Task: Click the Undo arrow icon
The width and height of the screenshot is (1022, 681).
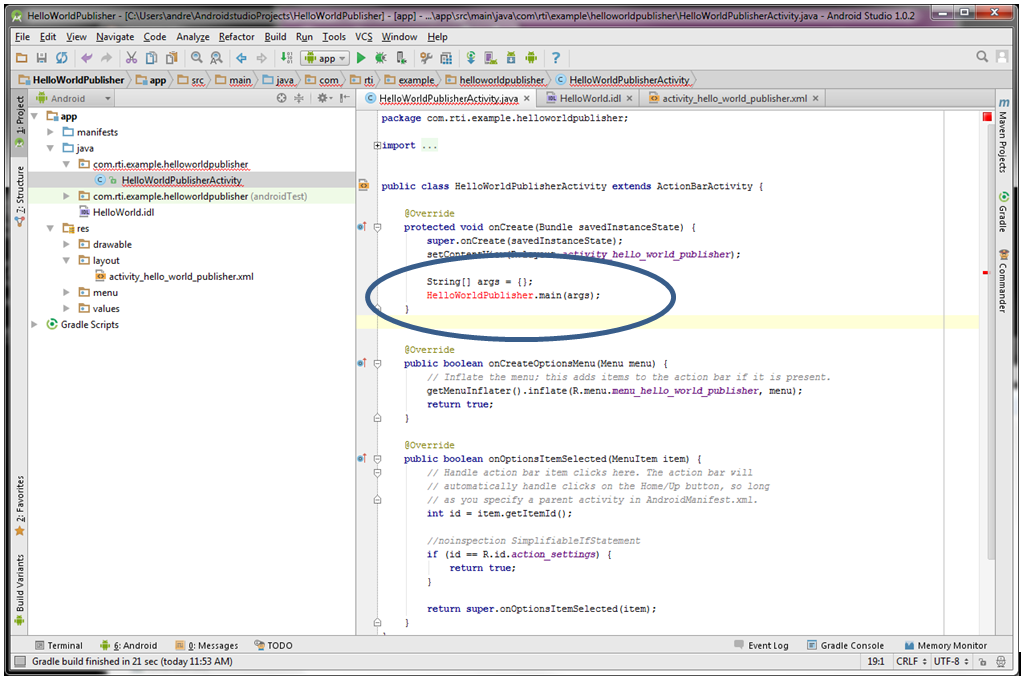Action: point(86,58)
